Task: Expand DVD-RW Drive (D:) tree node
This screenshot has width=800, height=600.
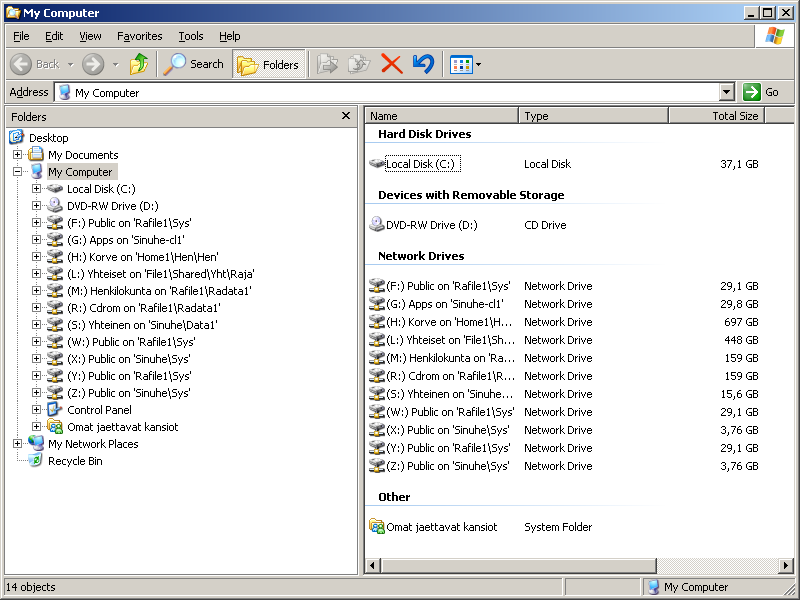Action: tap(36, 206)
